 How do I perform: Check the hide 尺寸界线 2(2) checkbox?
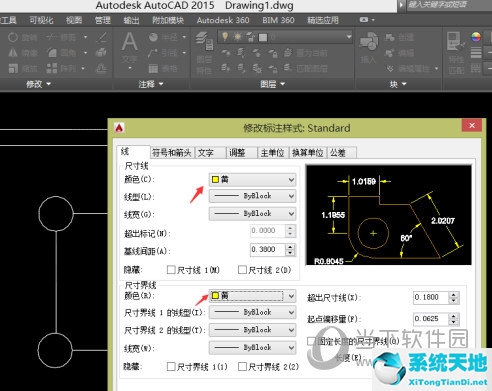coord(242,367)
